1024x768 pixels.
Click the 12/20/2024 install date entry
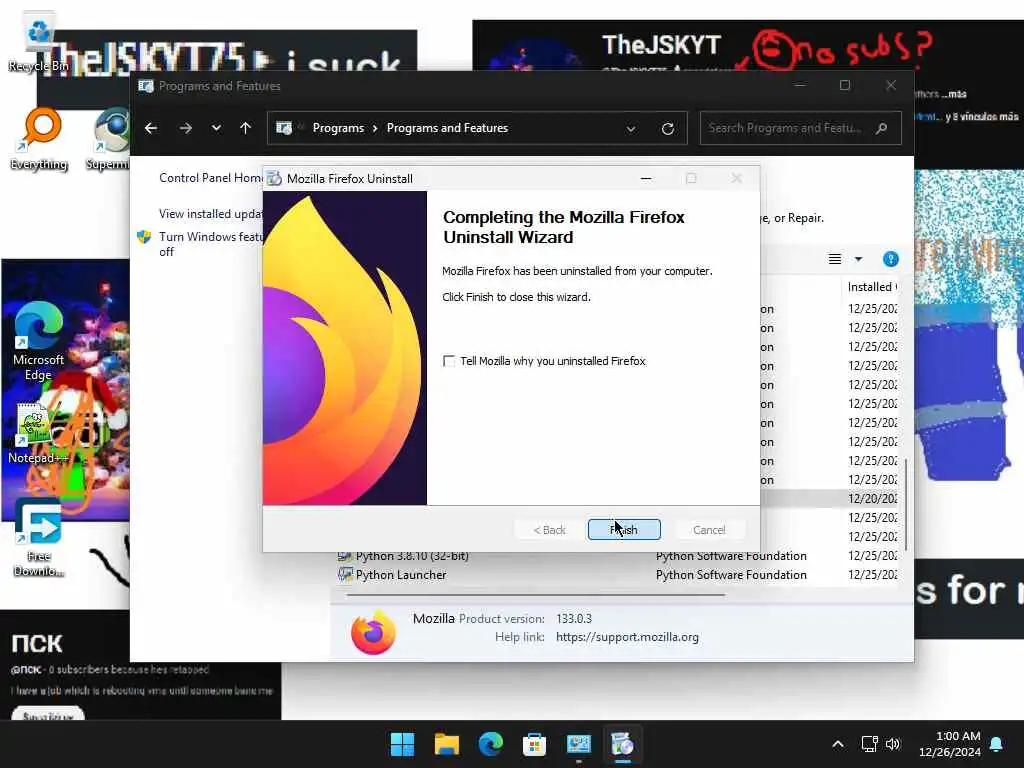(872, 498)
